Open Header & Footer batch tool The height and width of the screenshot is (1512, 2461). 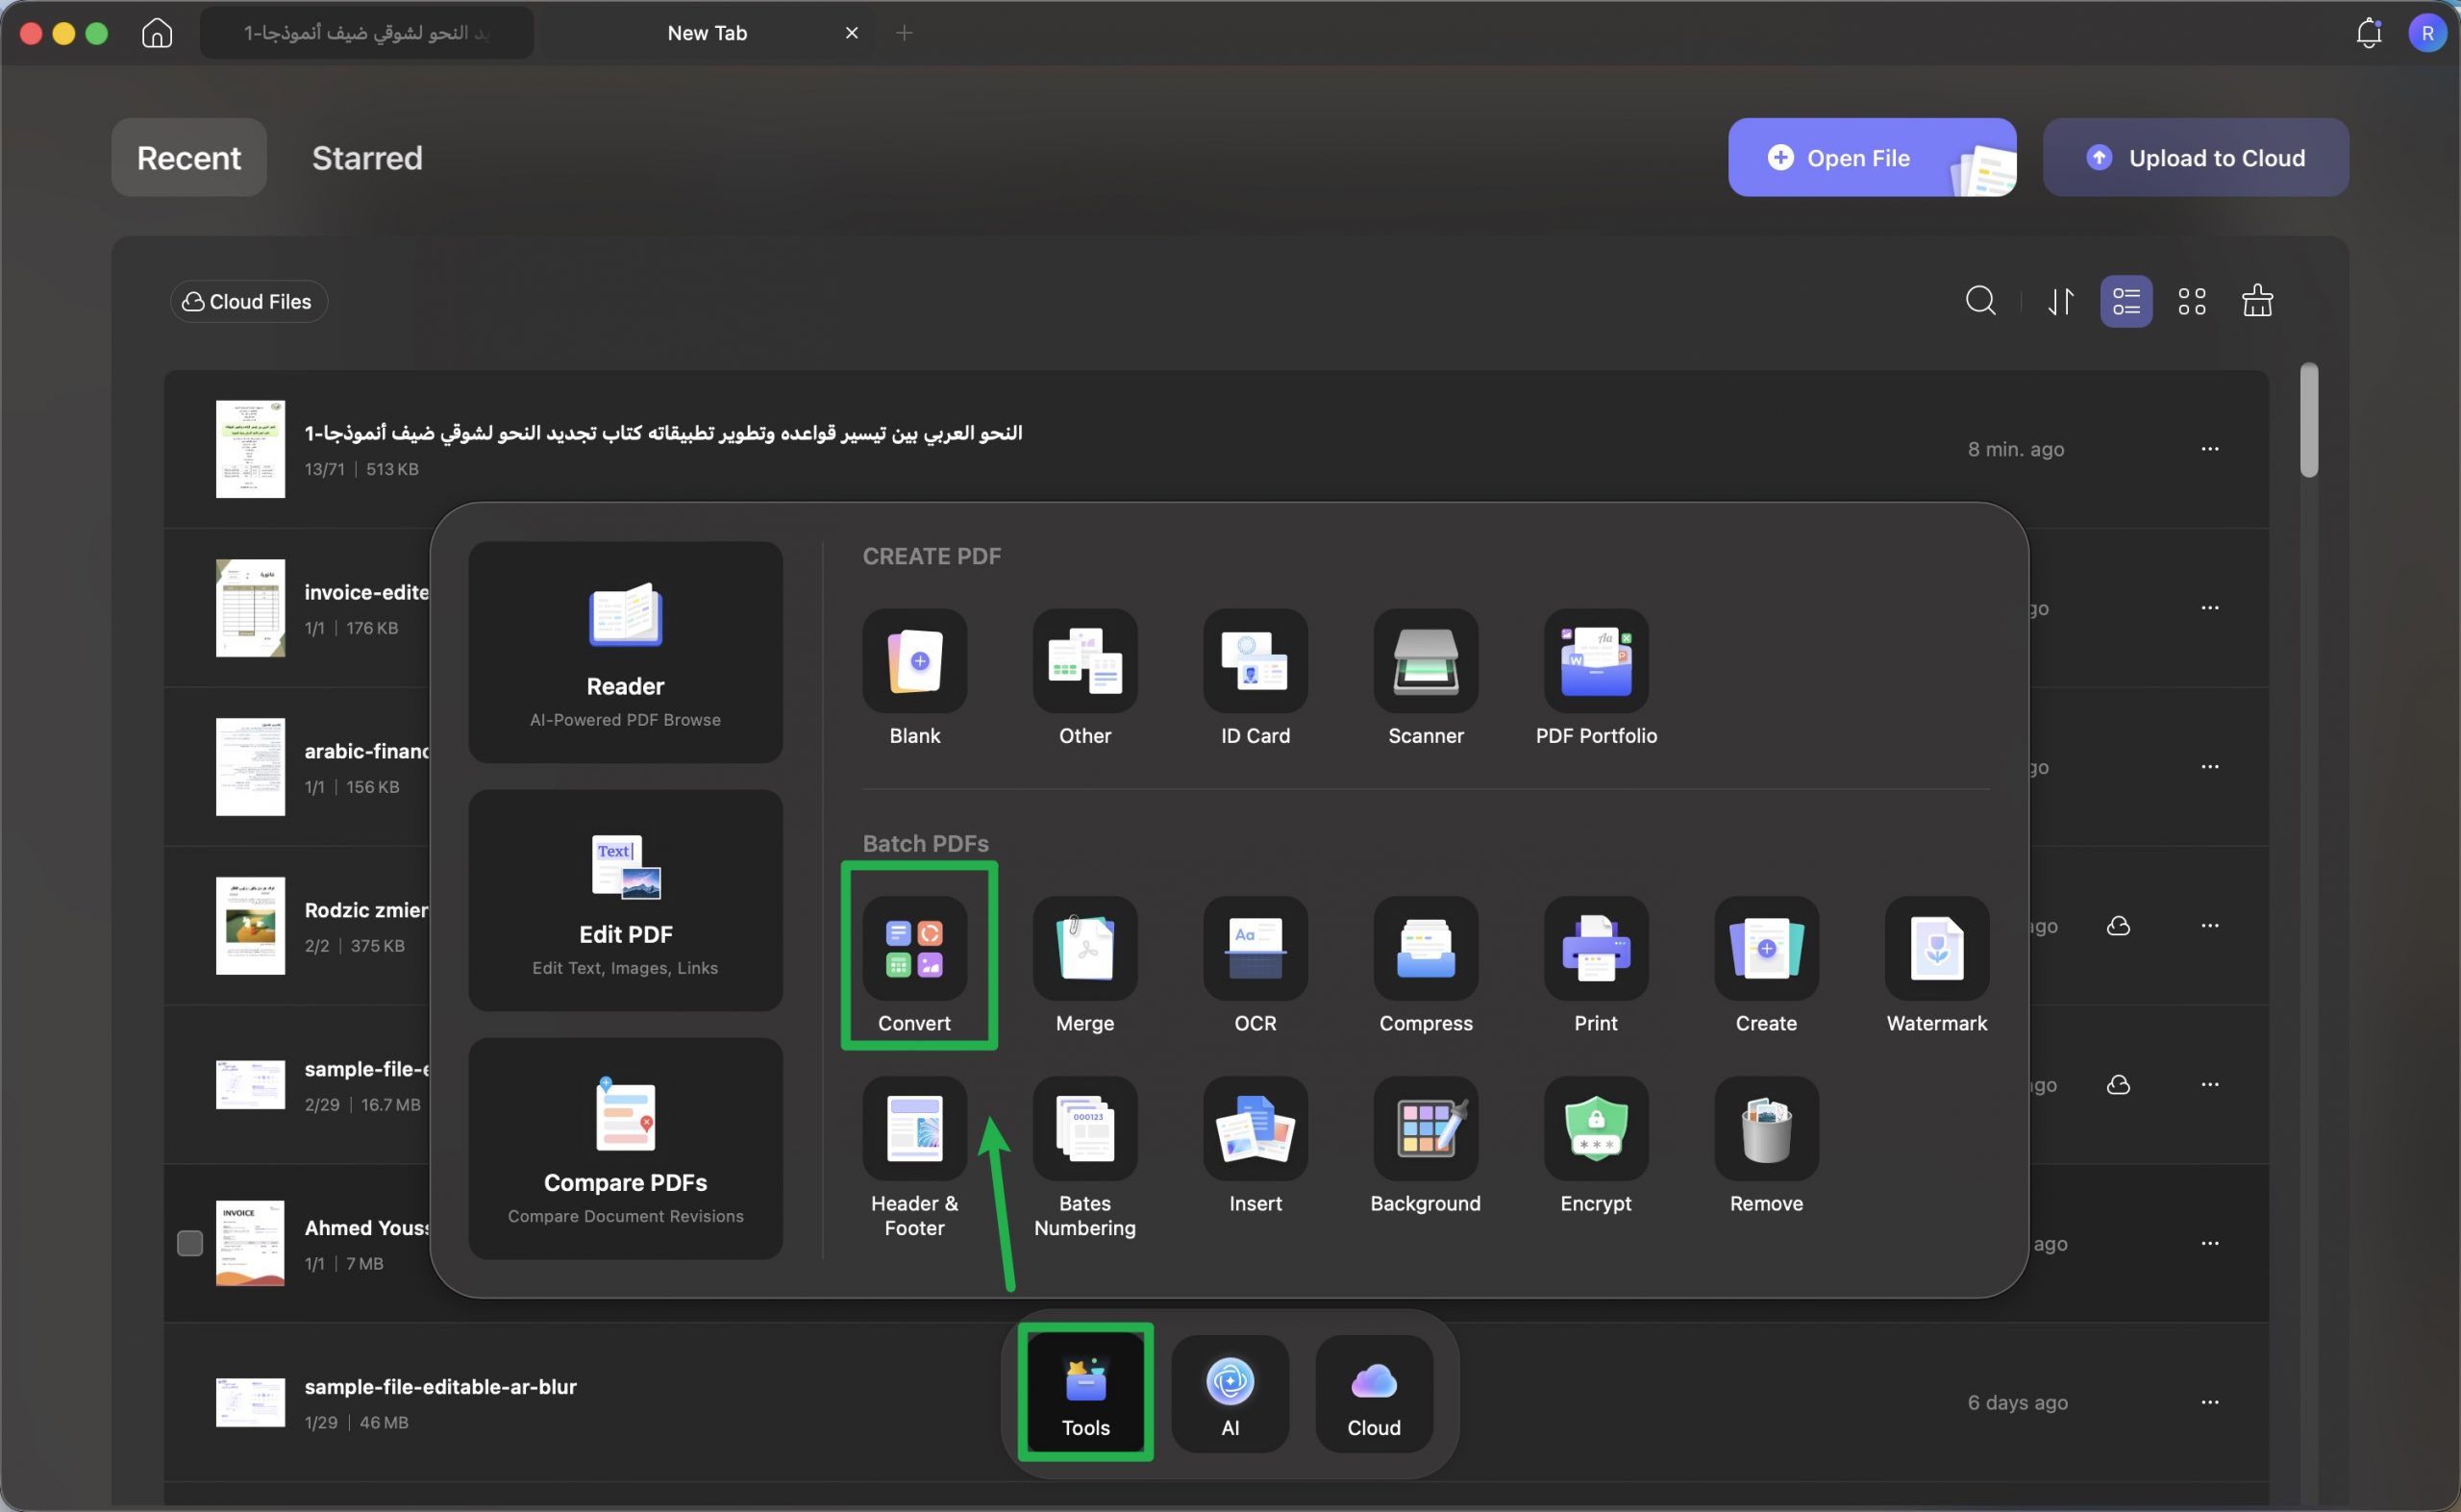tap(914, 1157)
